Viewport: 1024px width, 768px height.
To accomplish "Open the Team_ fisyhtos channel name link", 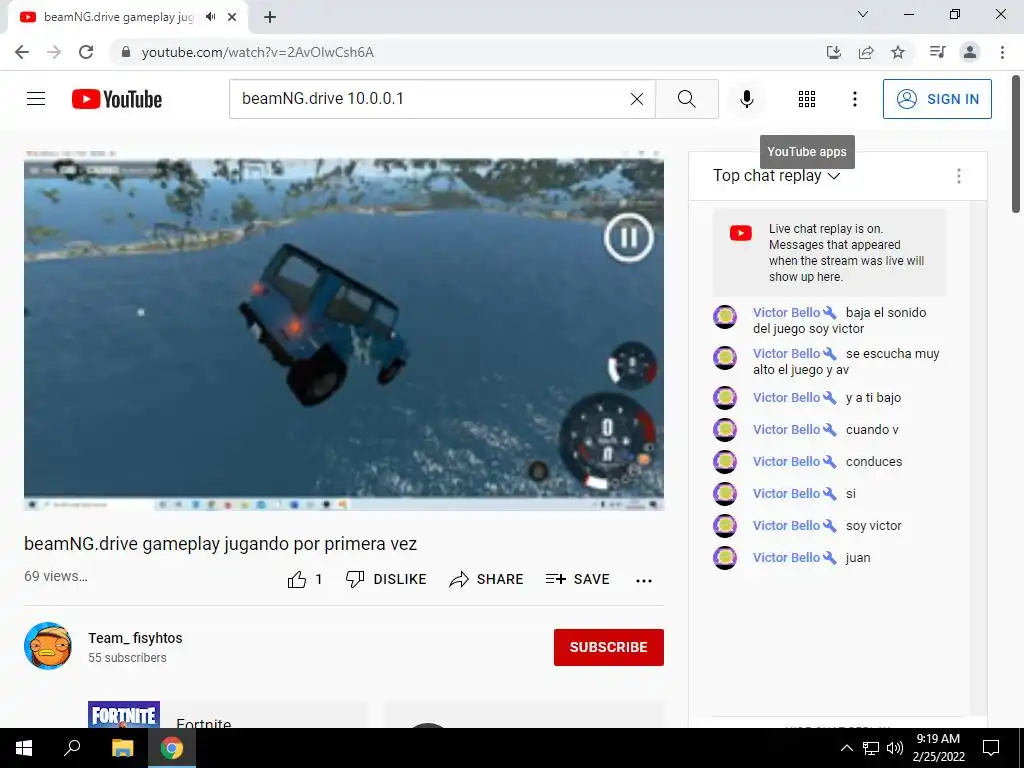I will coord(135,638).
